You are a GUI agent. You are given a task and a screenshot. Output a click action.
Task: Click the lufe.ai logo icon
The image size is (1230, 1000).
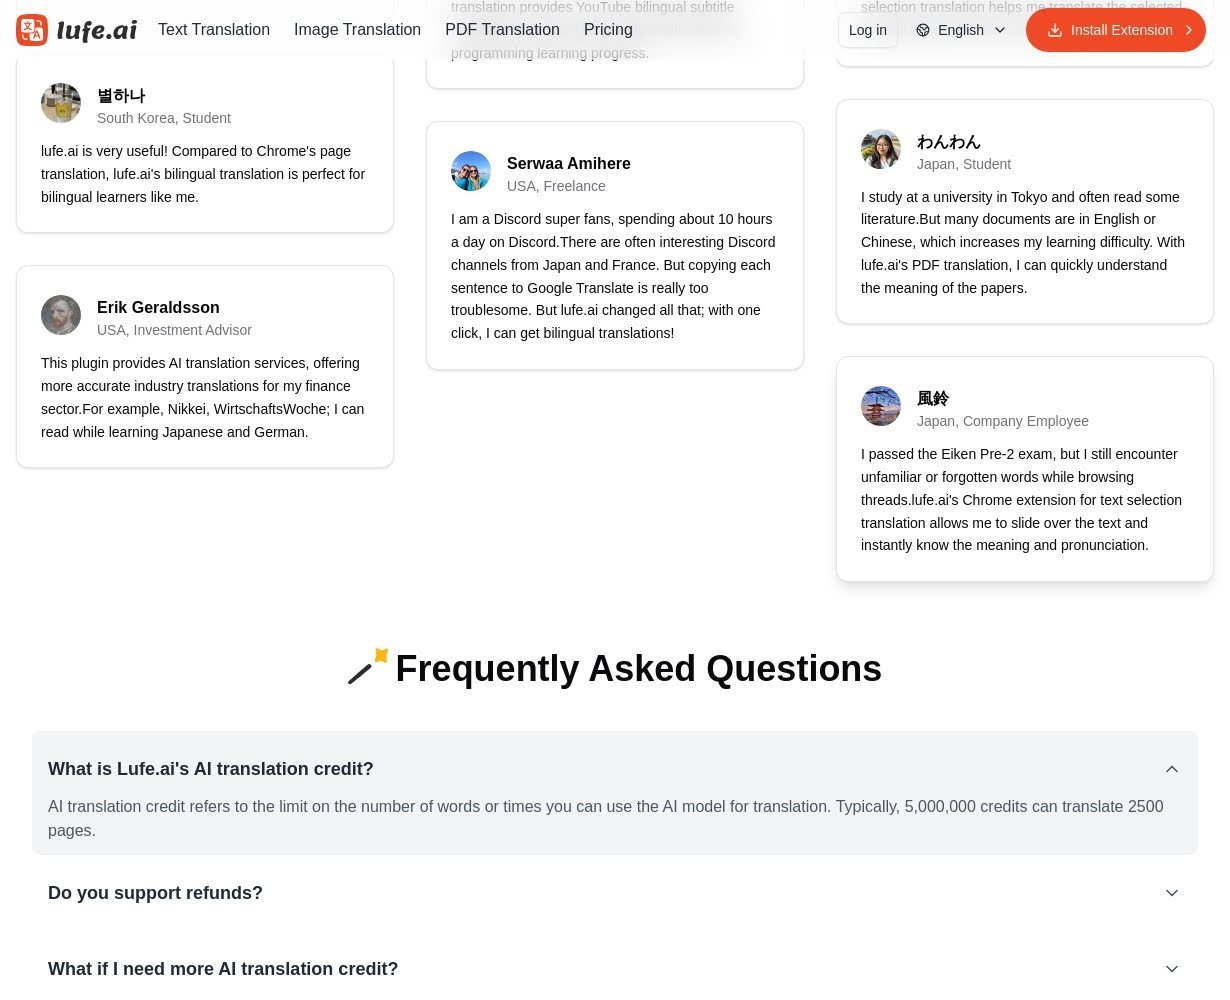(x=32, y=30)
